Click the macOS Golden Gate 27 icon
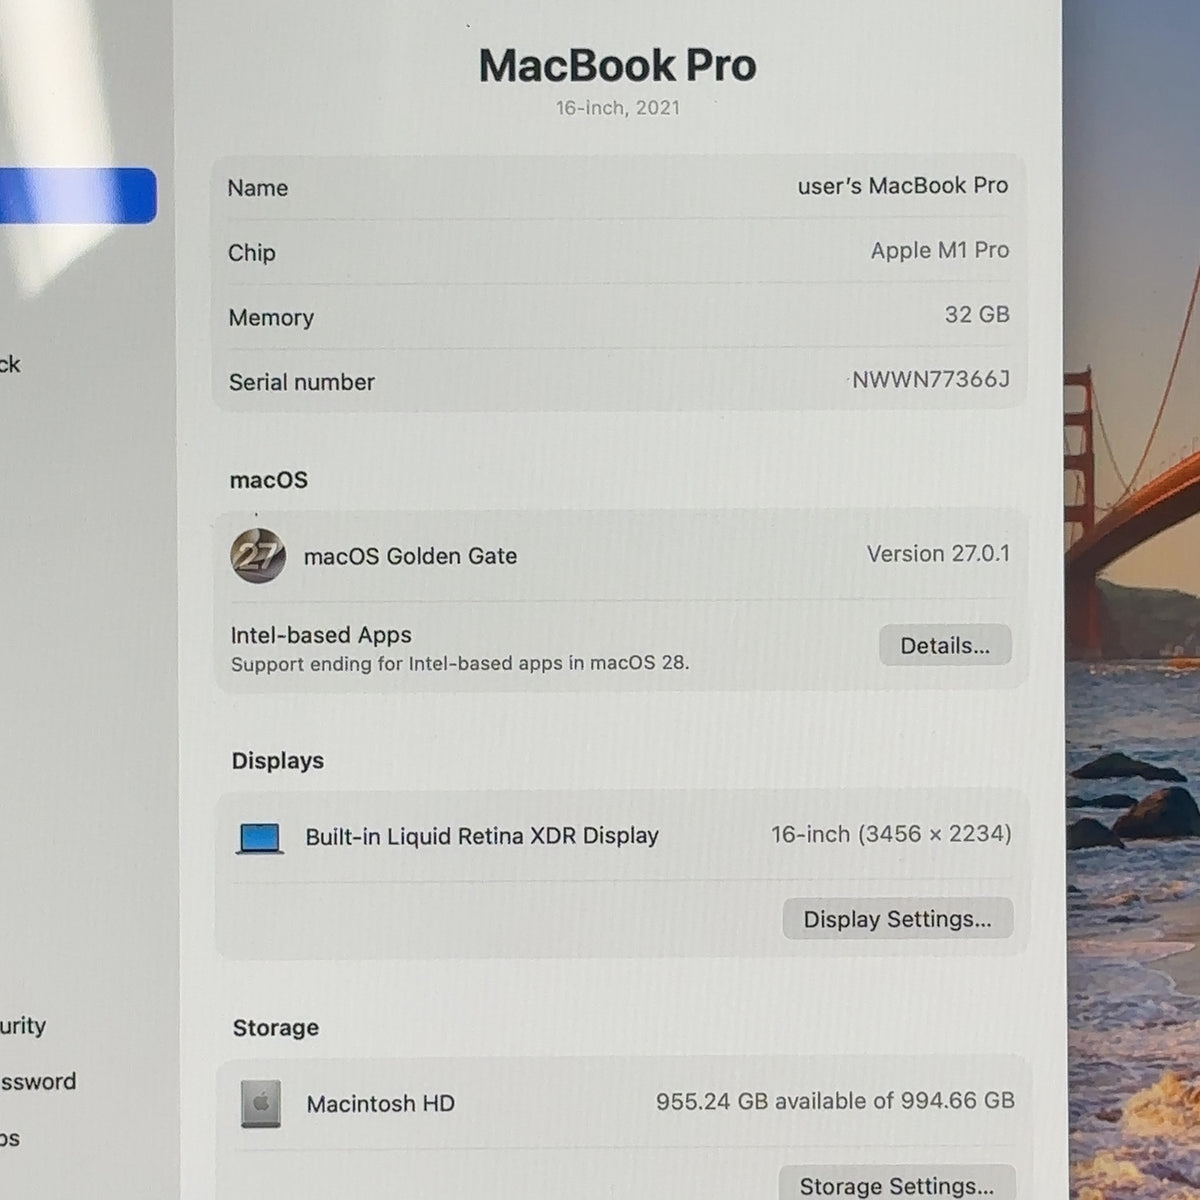 click(258, 556)
